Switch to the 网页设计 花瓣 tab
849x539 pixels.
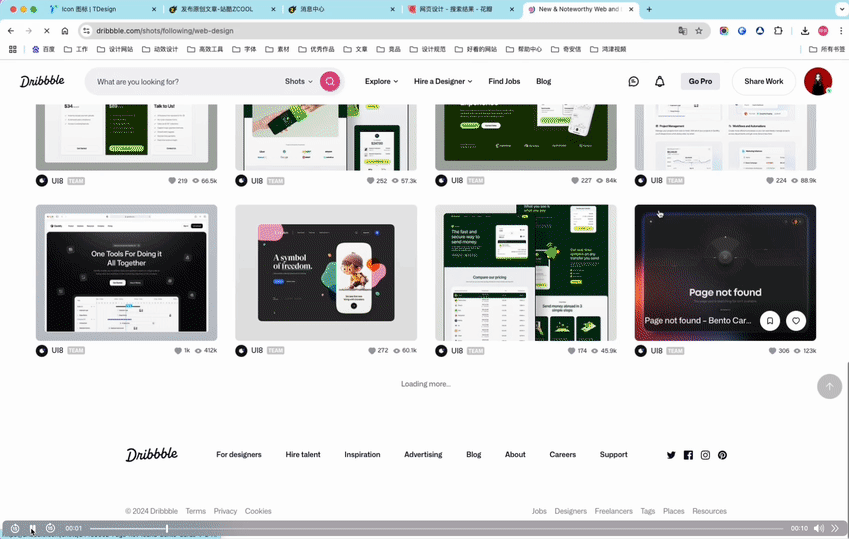click(x=459, y=9)
